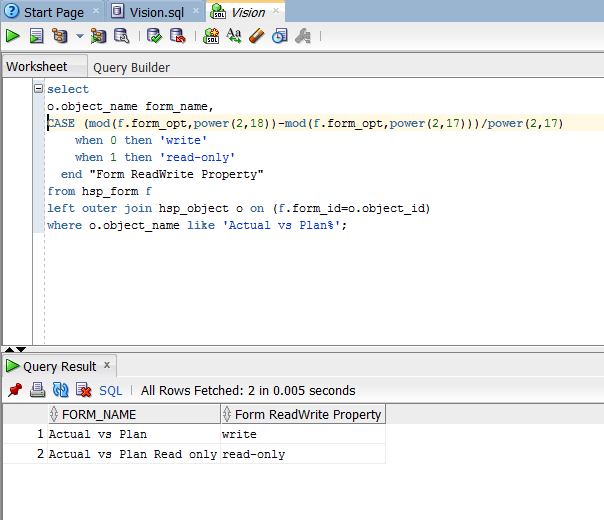Click the sort icon beside FORM_NAME
Viewport: 604px width, 520px height.
click(x=54, y=414)
